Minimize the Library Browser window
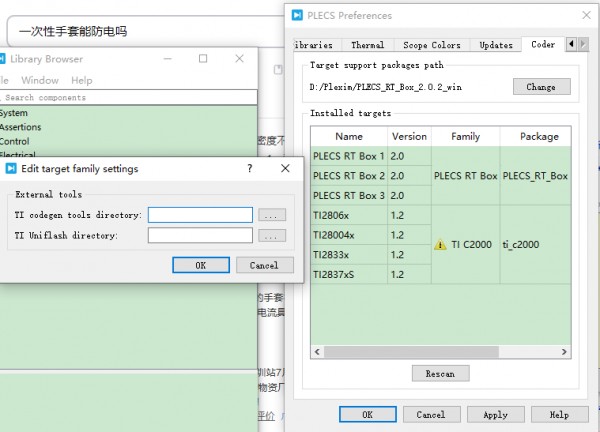This screenshot has width=600, height=432. (x=167, y=59)
